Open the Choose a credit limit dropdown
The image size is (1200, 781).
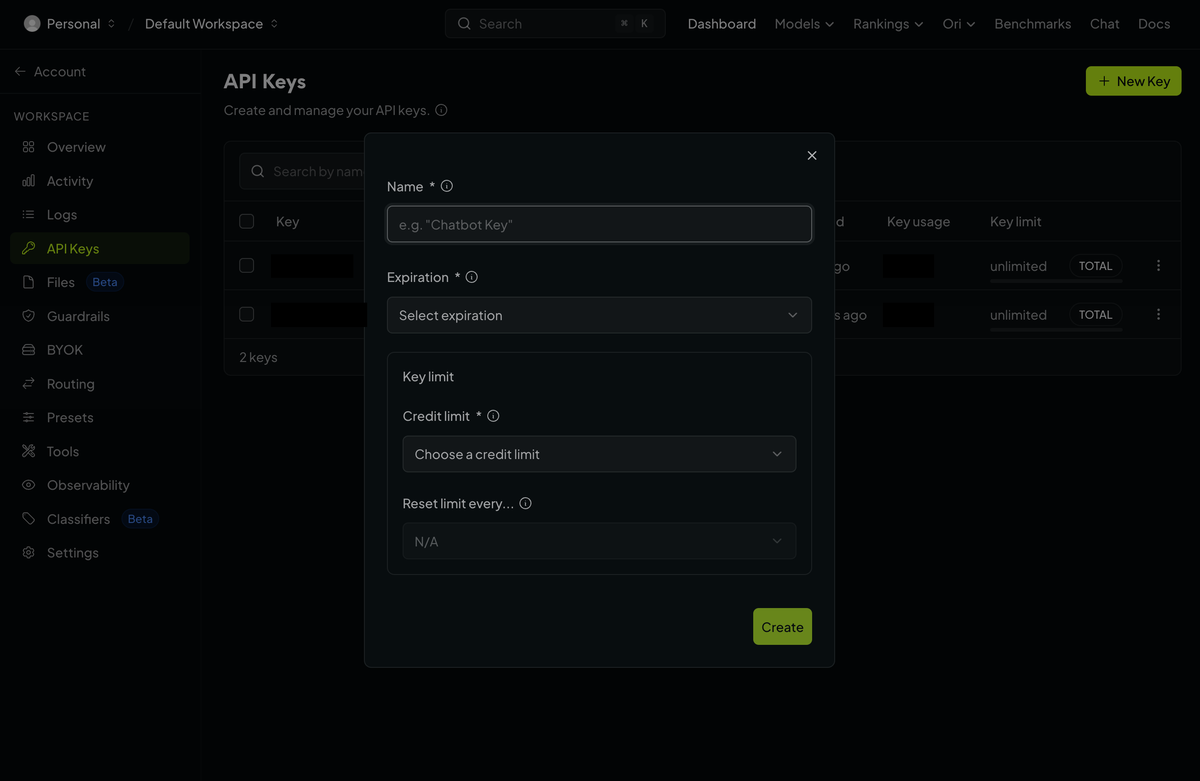click(599, 454)
